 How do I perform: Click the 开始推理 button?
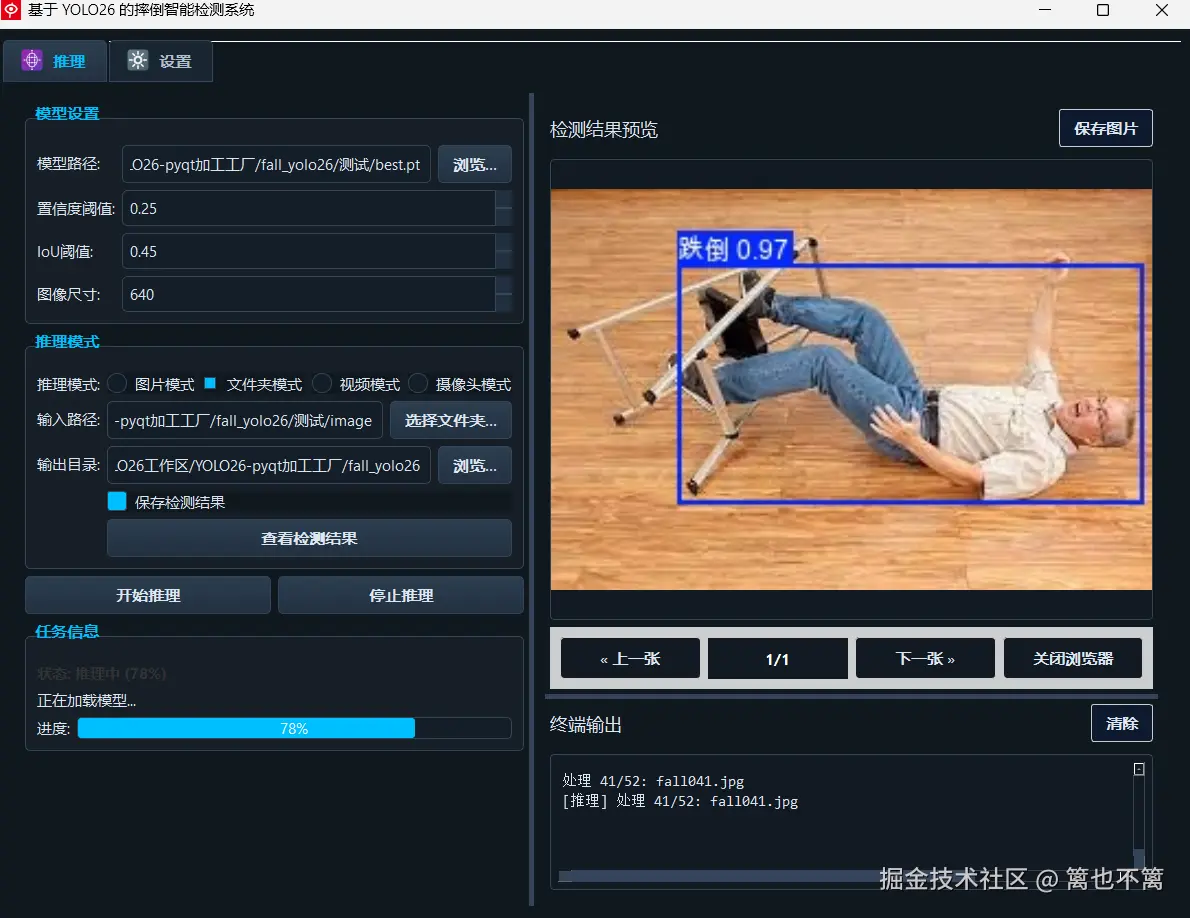[147, 594]
